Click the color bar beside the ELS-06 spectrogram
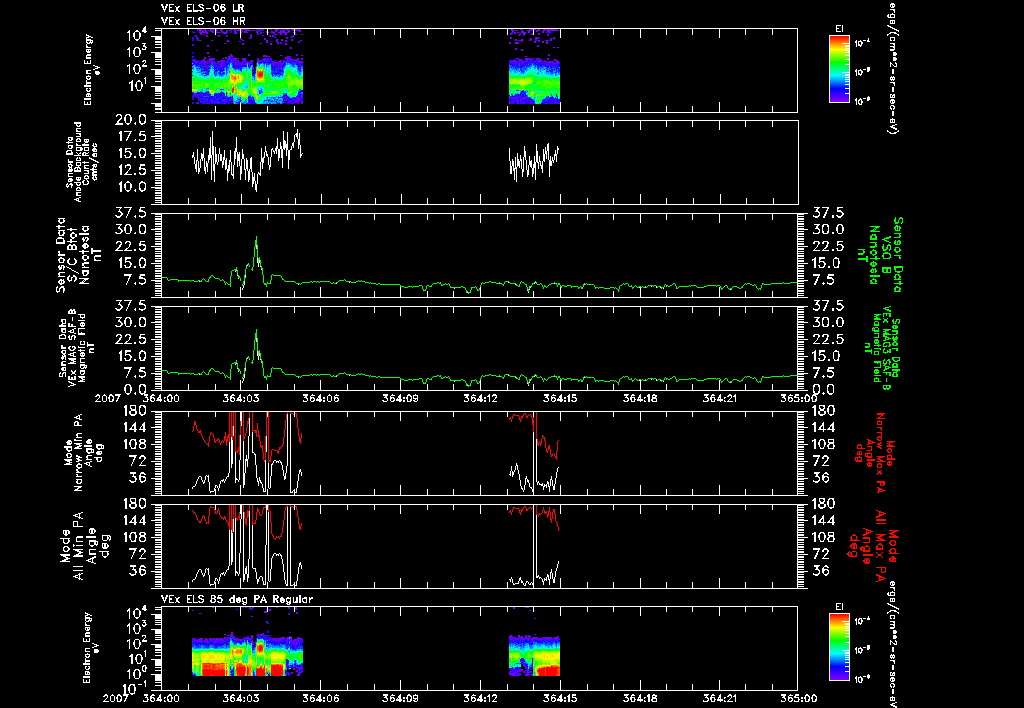Screen dimensions: 1024x708 click(839, 69)
